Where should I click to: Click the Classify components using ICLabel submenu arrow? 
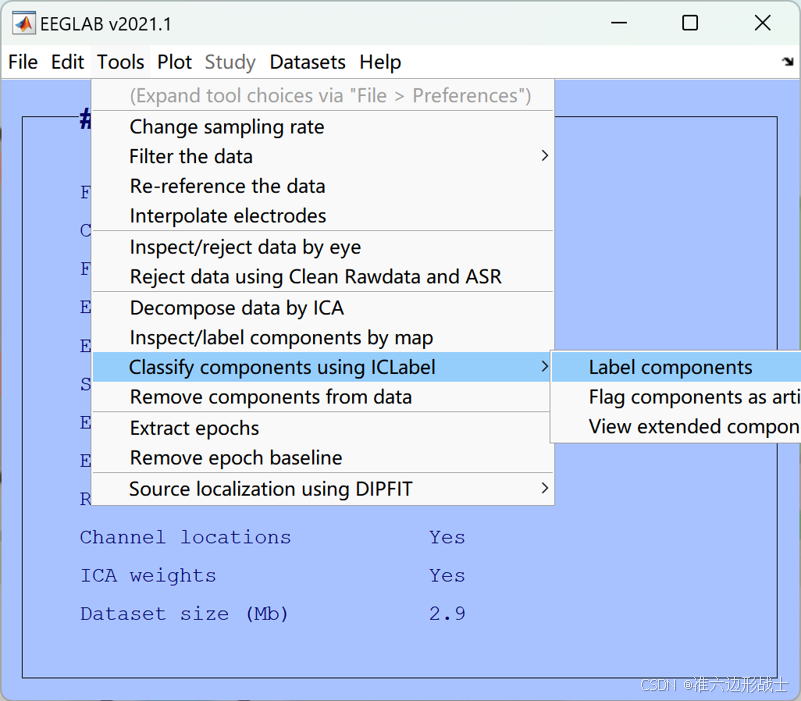point(545,366)
